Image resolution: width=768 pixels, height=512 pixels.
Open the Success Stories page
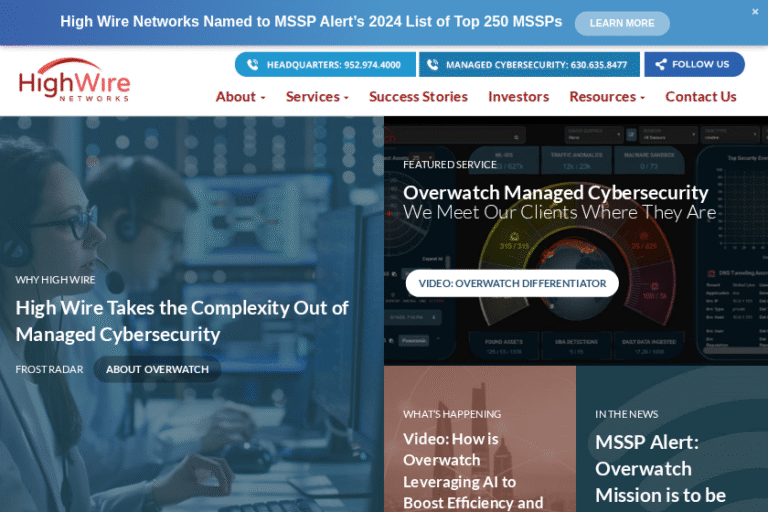point(418,97)
